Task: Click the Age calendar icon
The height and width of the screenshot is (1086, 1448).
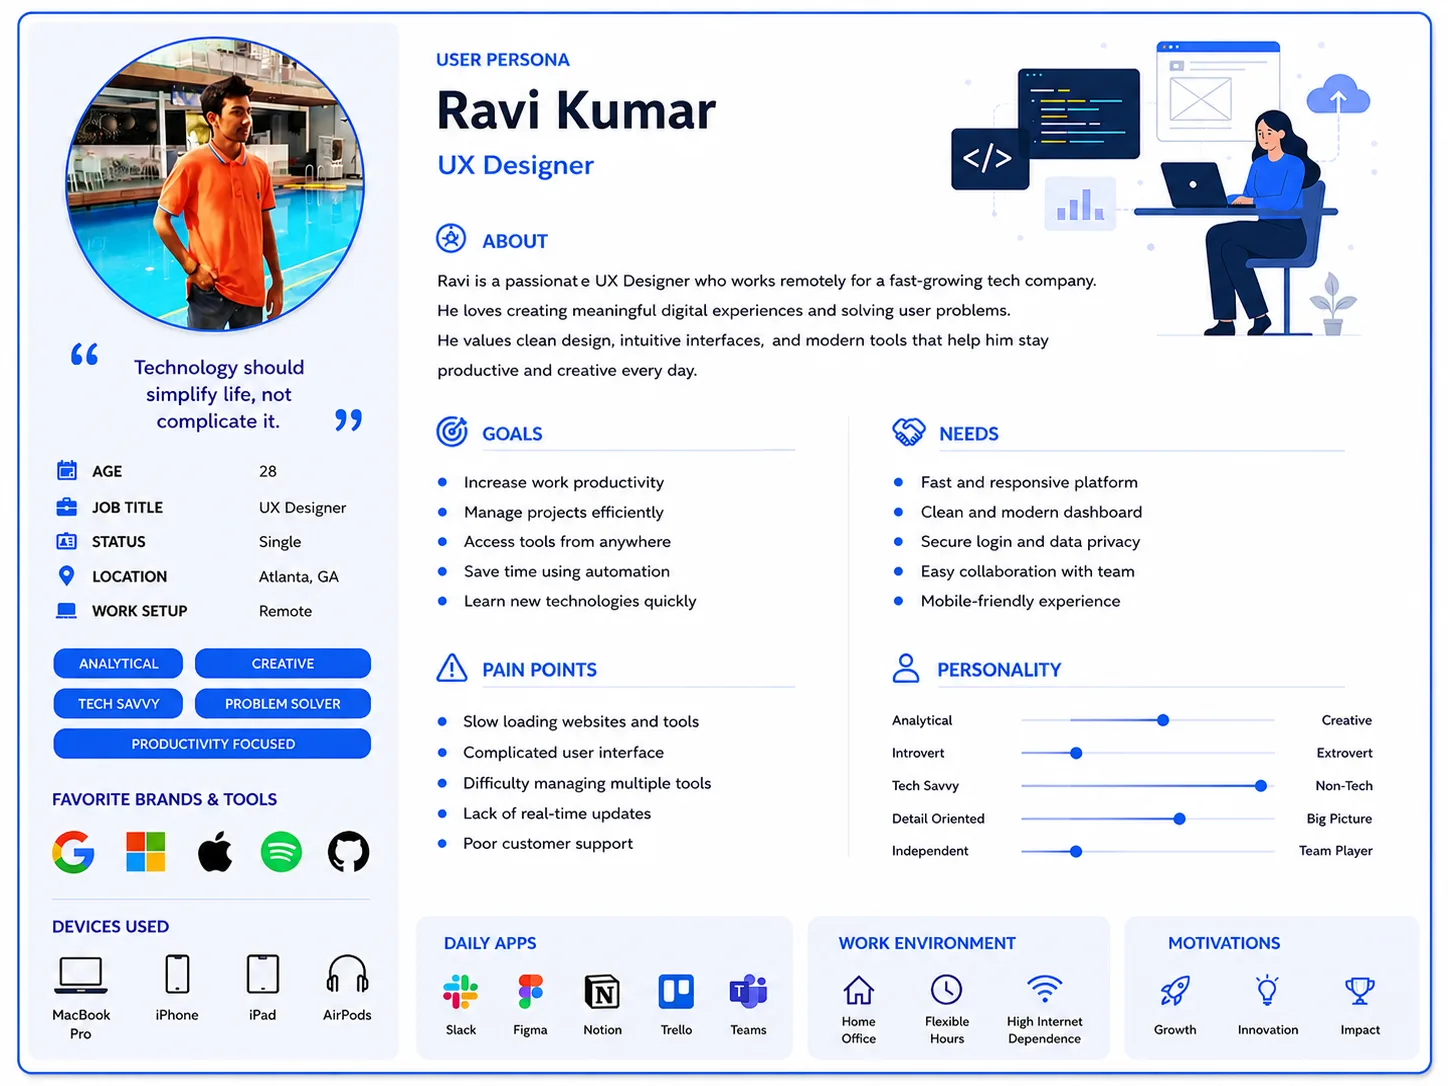Action: [67, 470]
